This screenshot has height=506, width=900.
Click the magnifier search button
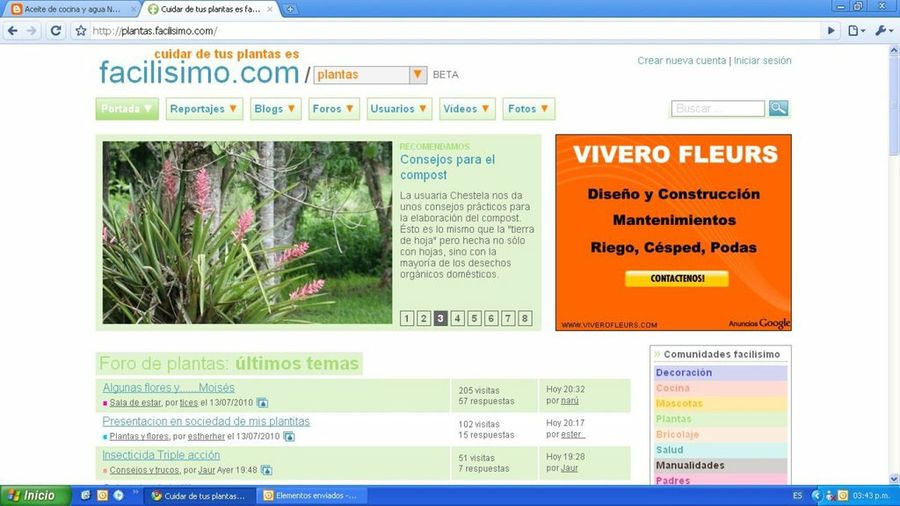778,108
